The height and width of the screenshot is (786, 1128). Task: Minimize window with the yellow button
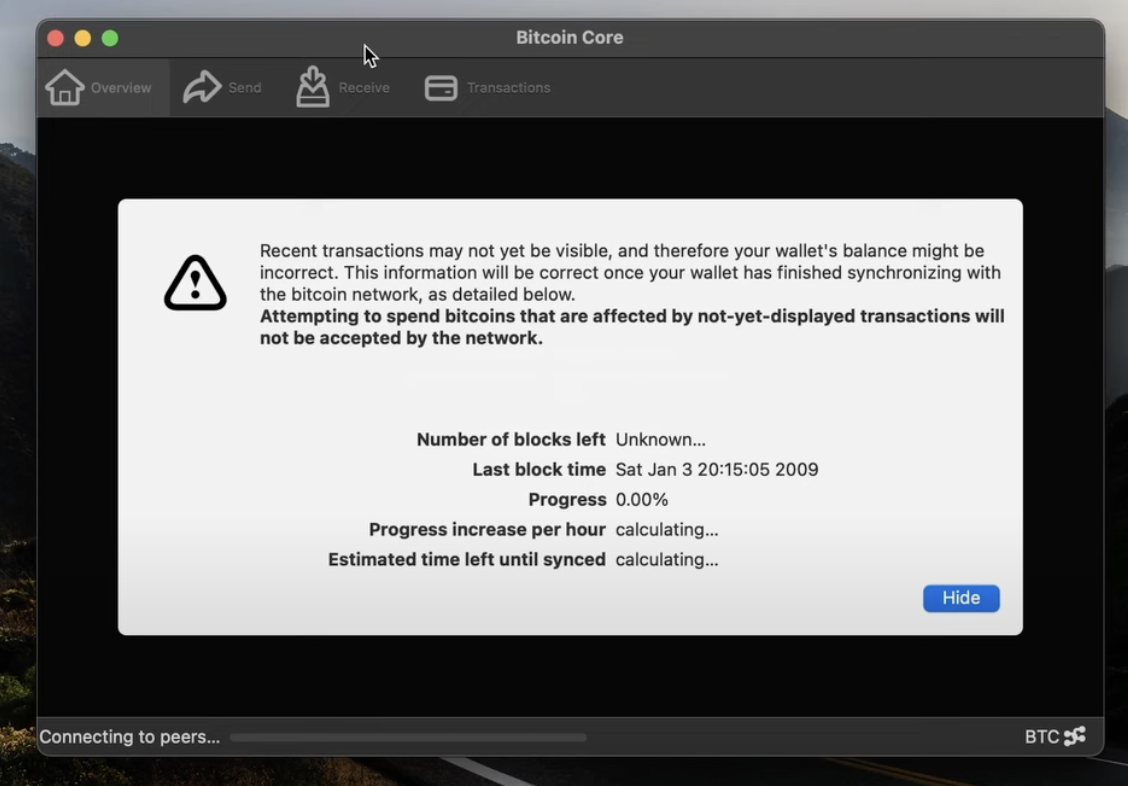[83, 38]
